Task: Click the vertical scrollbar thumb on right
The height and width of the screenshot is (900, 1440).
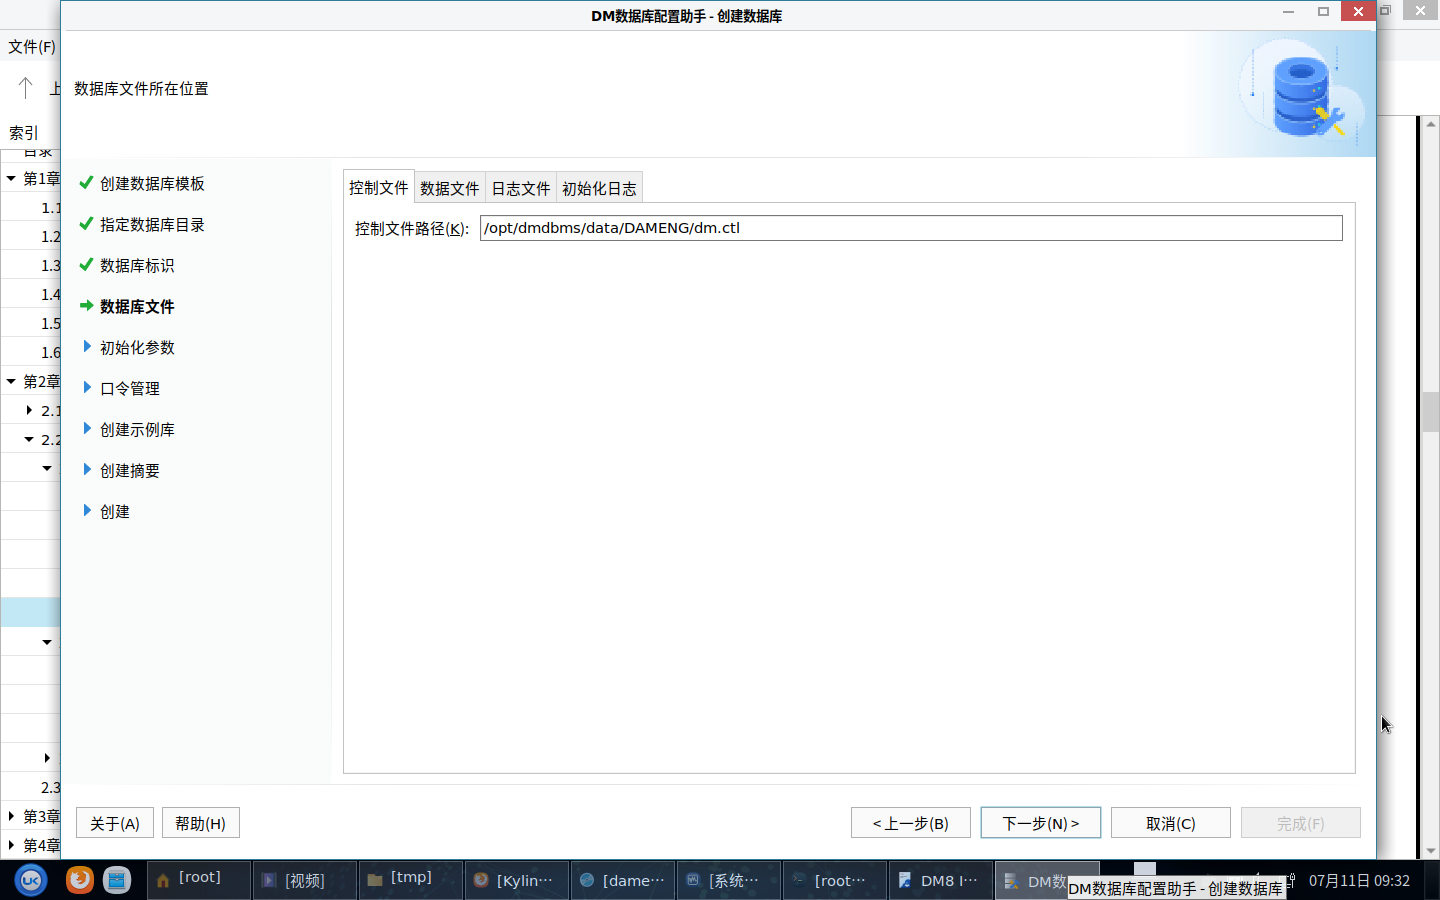Action: (1430, 411)
